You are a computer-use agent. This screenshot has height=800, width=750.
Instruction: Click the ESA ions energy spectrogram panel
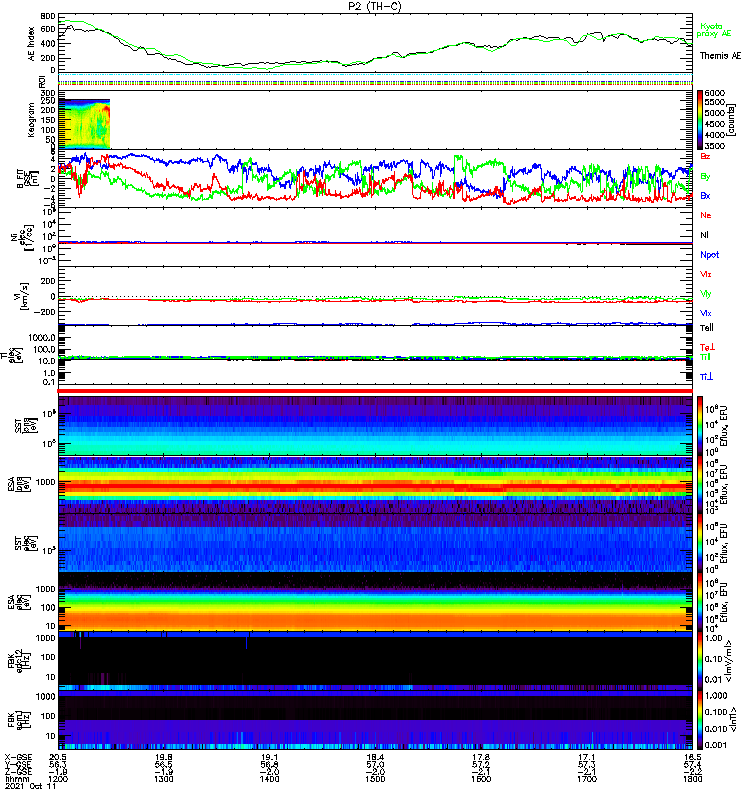[375, 484]
